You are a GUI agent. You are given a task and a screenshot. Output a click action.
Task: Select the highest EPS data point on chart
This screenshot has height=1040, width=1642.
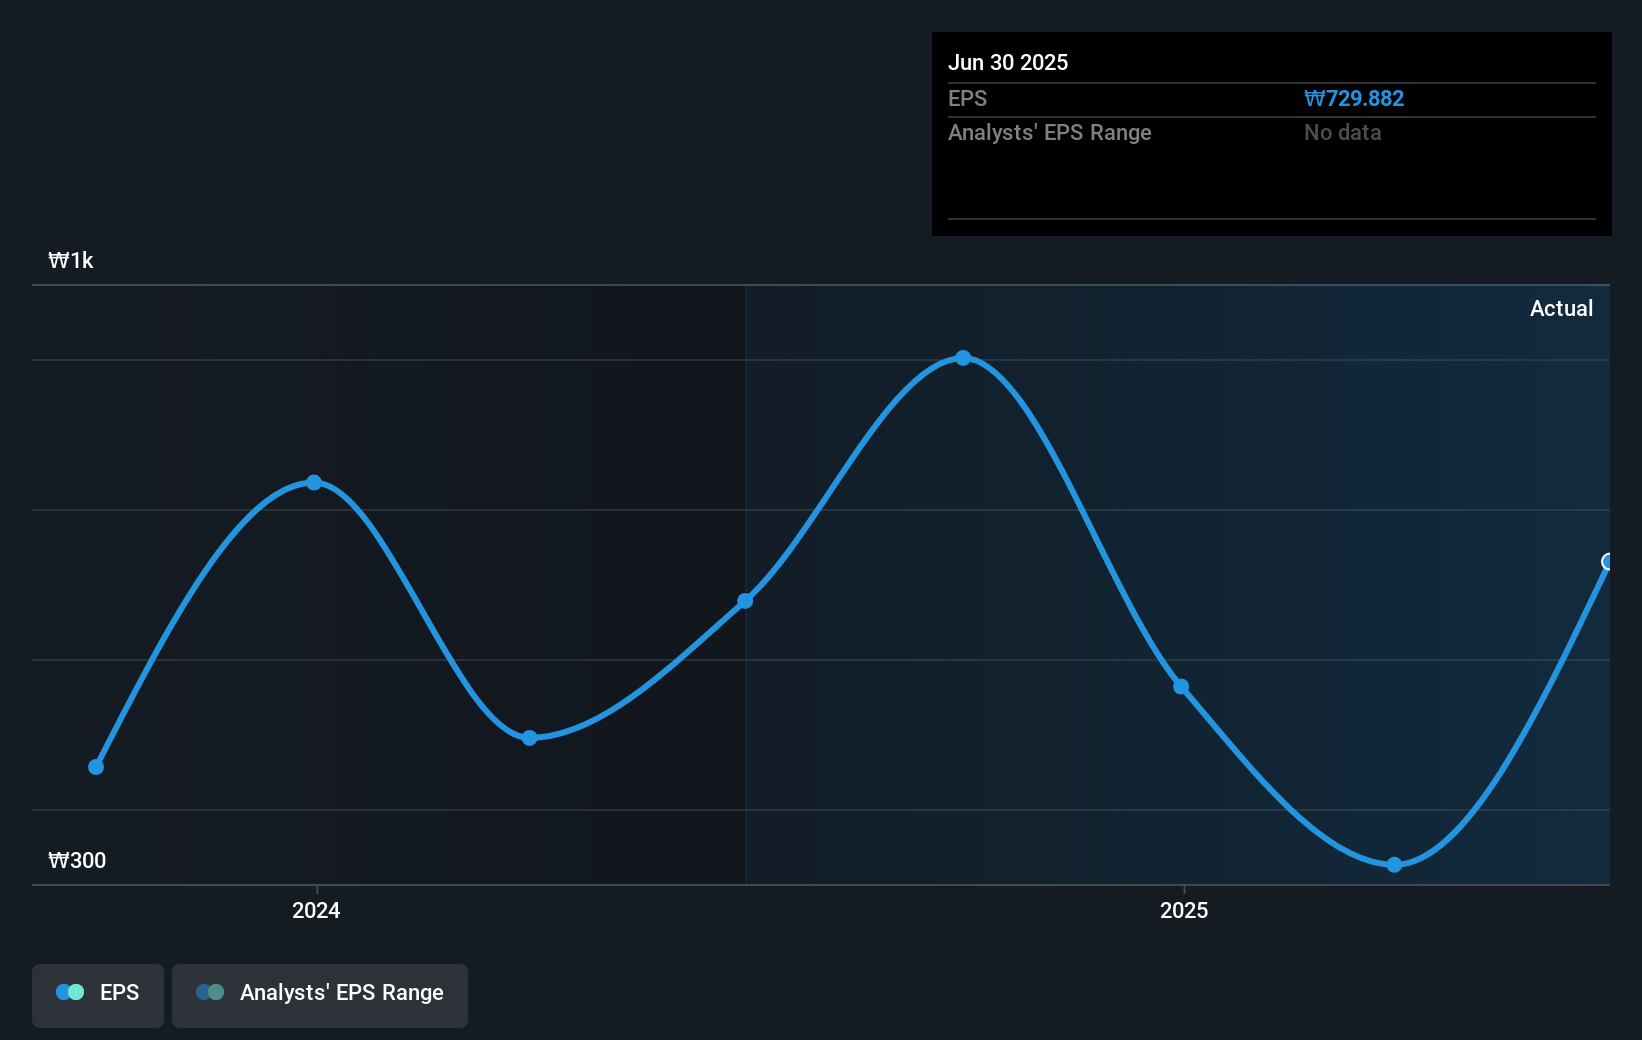pyautogui.click(x=963, y=358)
